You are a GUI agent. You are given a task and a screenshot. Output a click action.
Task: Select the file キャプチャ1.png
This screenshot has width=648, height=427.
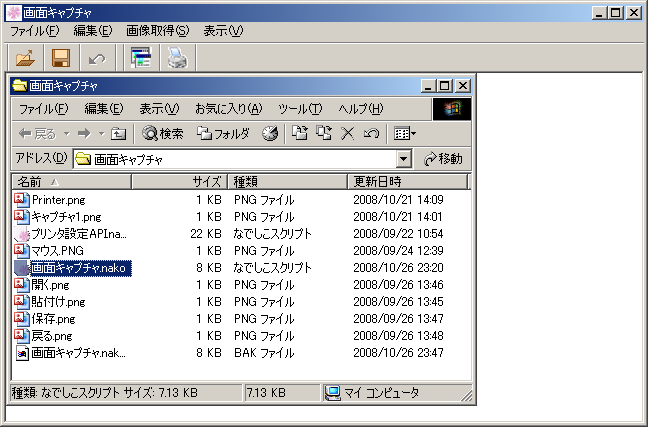pyautogui.click(x=67, y=217)
